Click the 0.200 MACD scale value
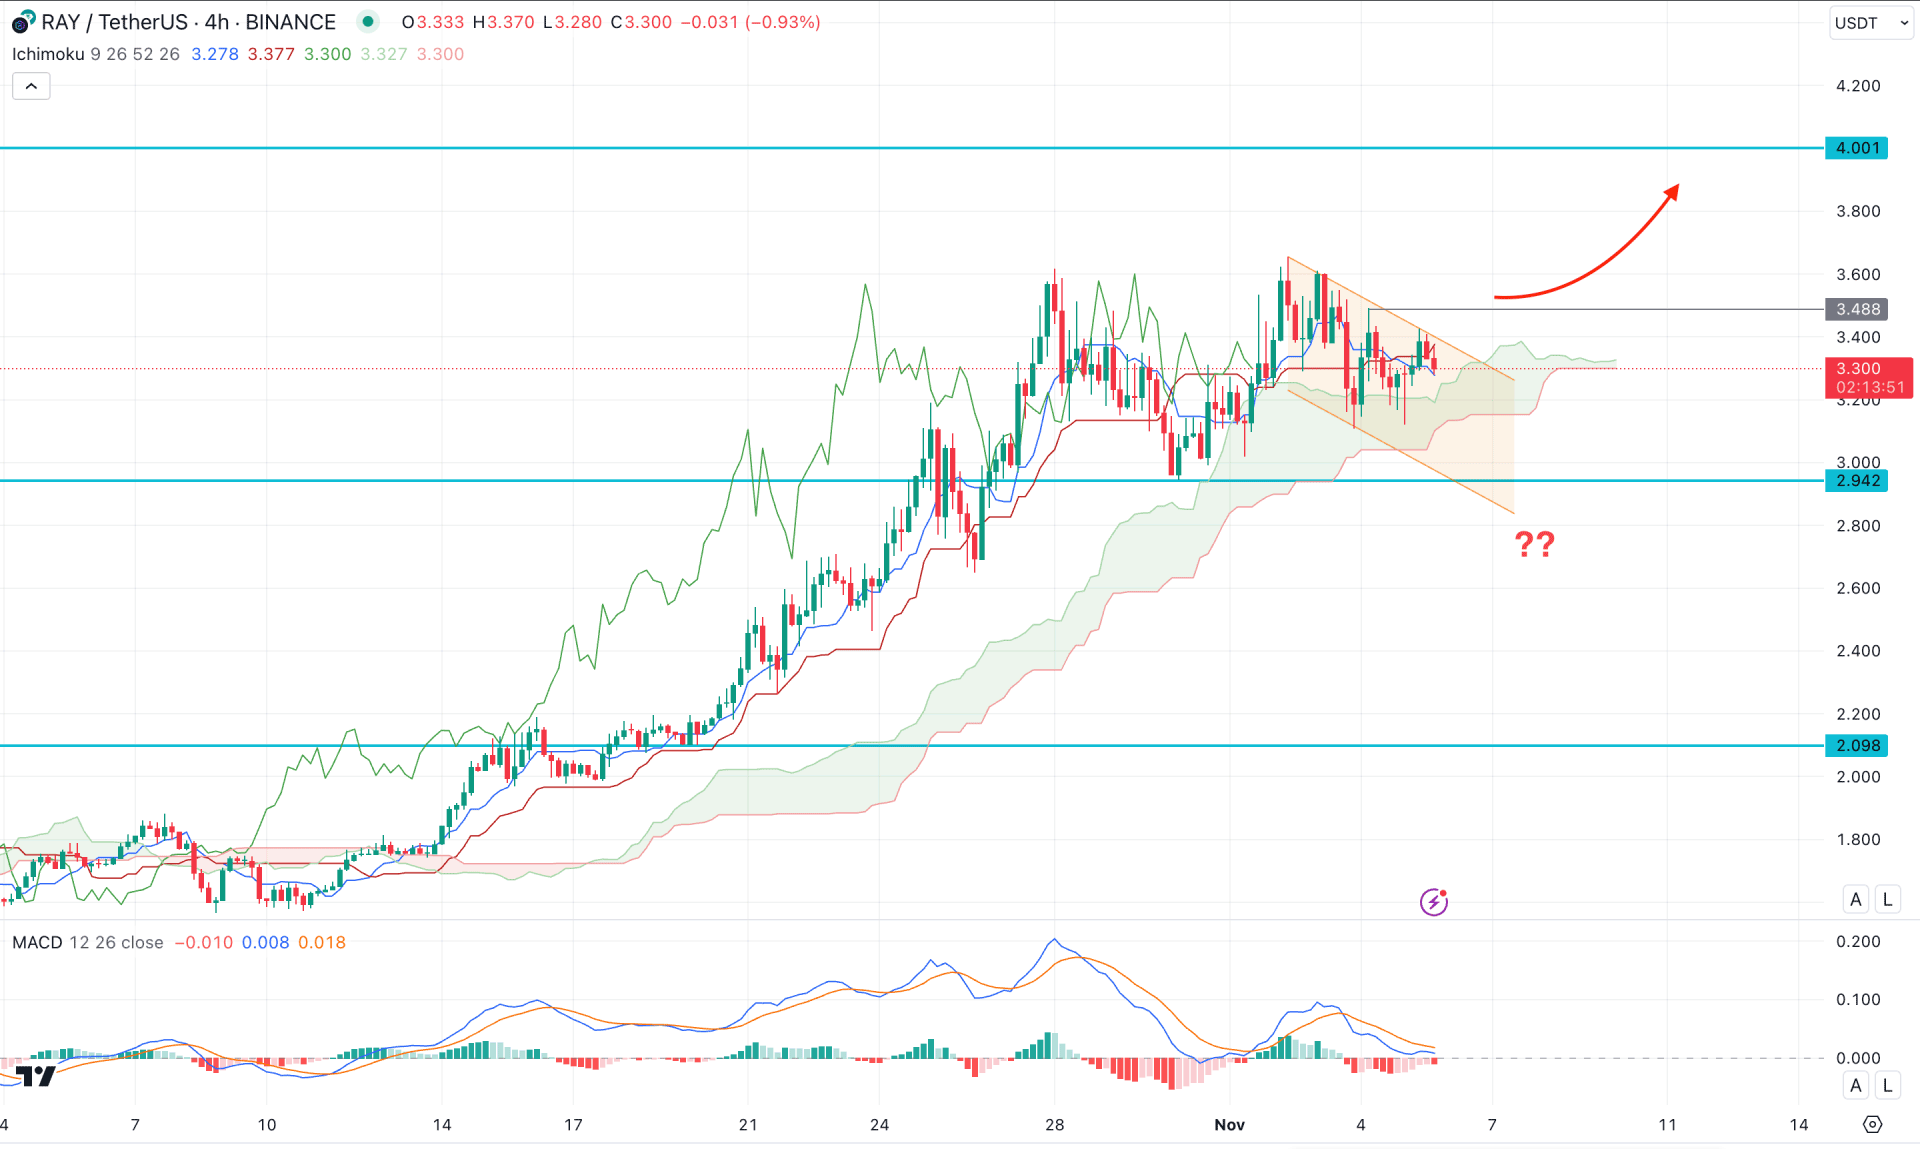The width and height of the screenshot is (1920, 1149). click(1858, 942)
